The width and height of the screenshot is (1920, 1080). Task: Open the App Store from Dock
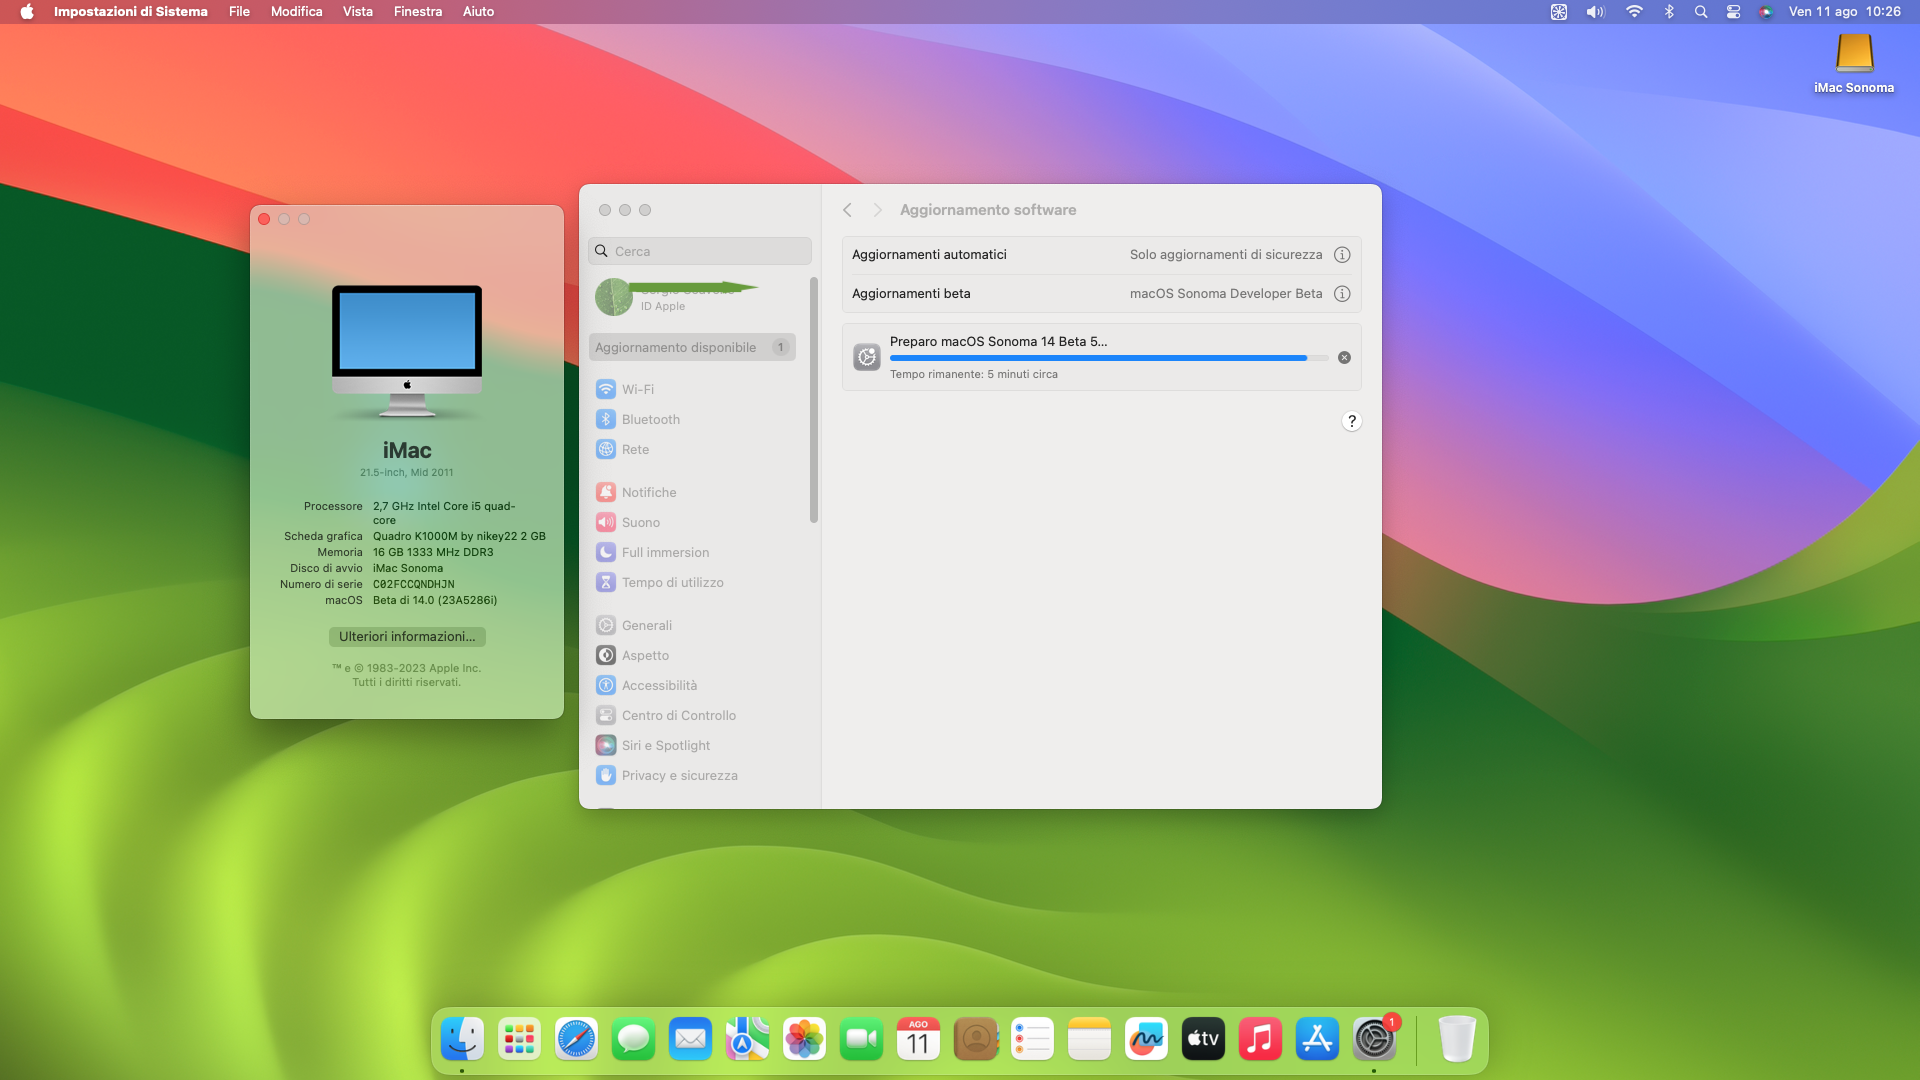[1317, 1040]
